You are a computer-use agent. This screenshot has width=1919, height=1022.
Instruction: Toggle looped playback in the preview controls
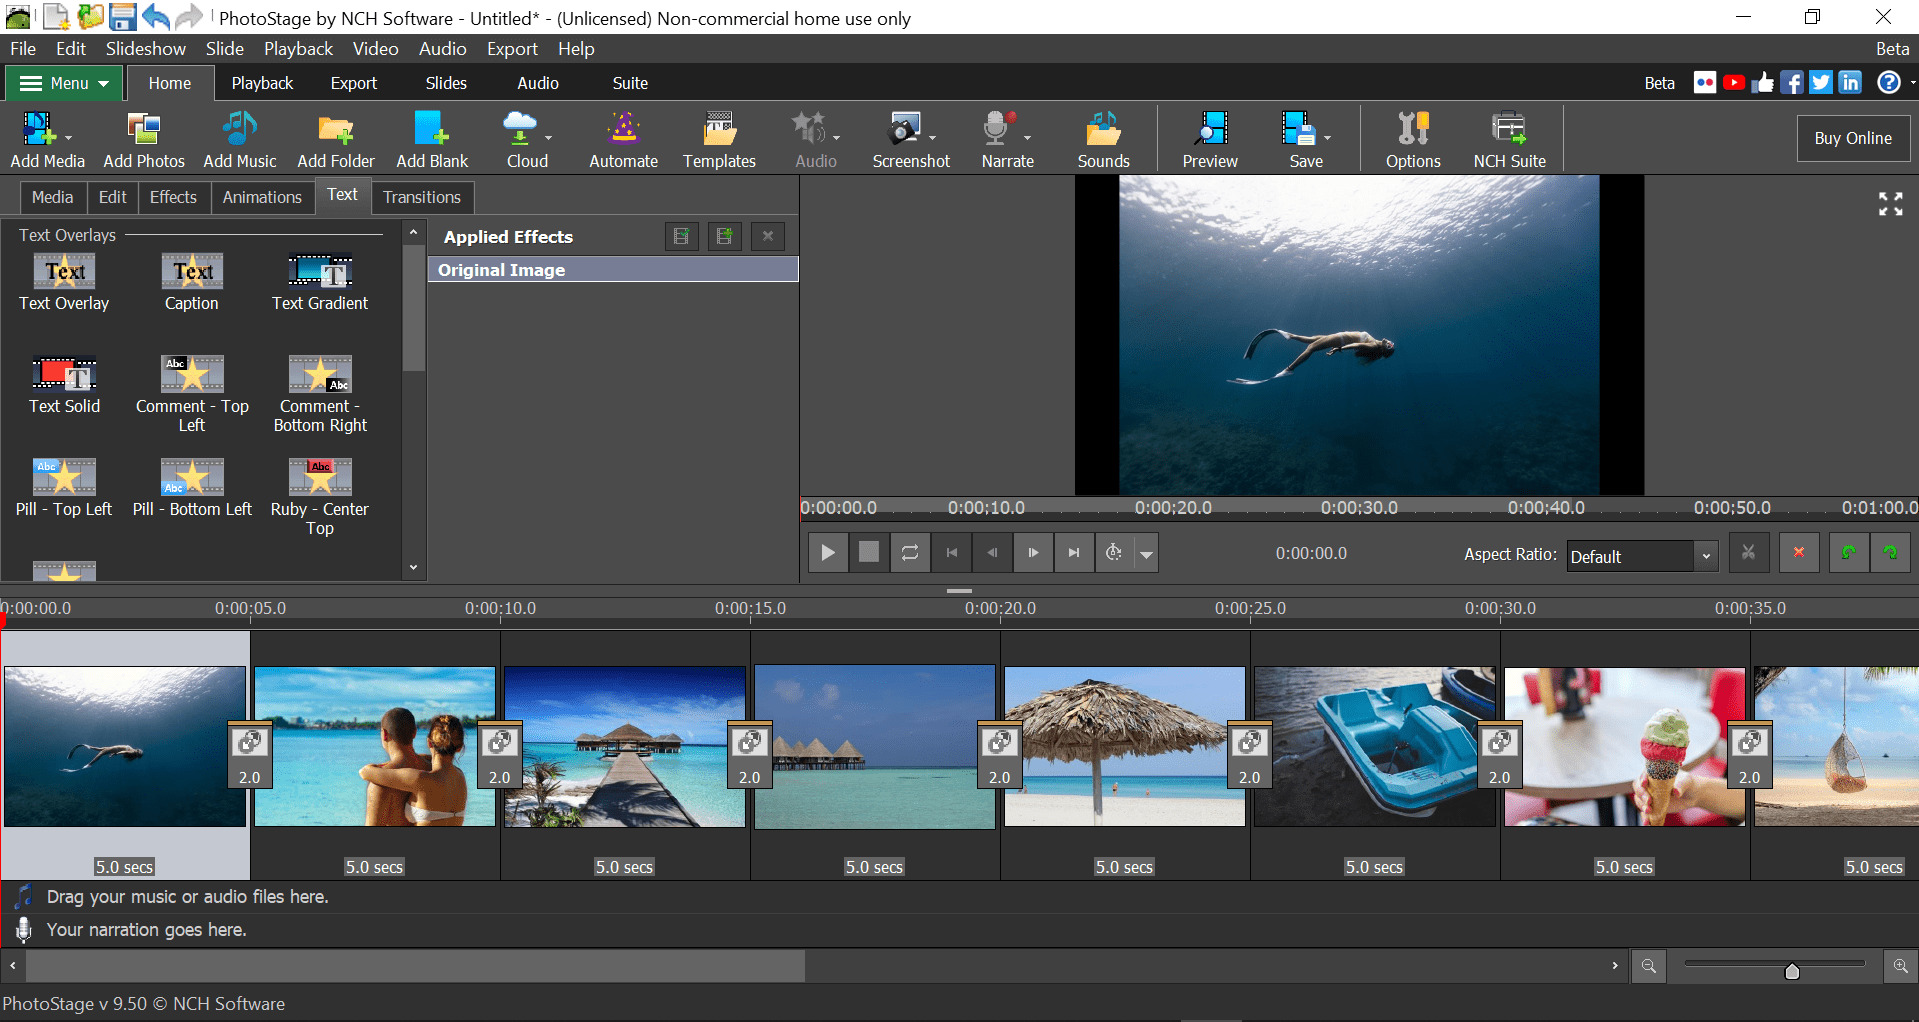pyautogui.click(x=909, y=552)
